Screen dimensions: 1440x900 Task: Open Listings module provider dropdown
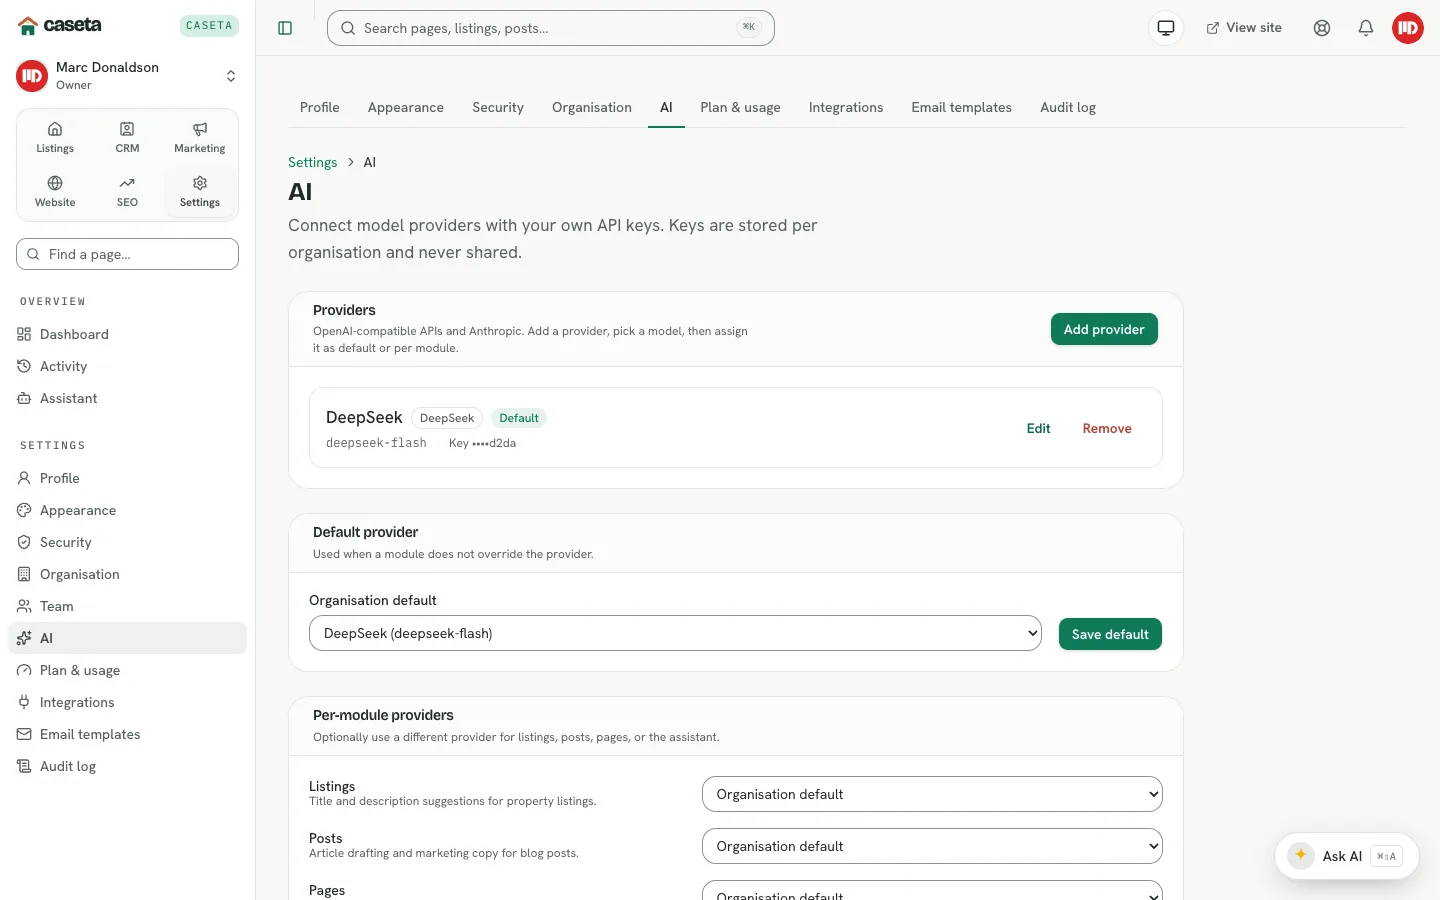[x=932, y=794]
